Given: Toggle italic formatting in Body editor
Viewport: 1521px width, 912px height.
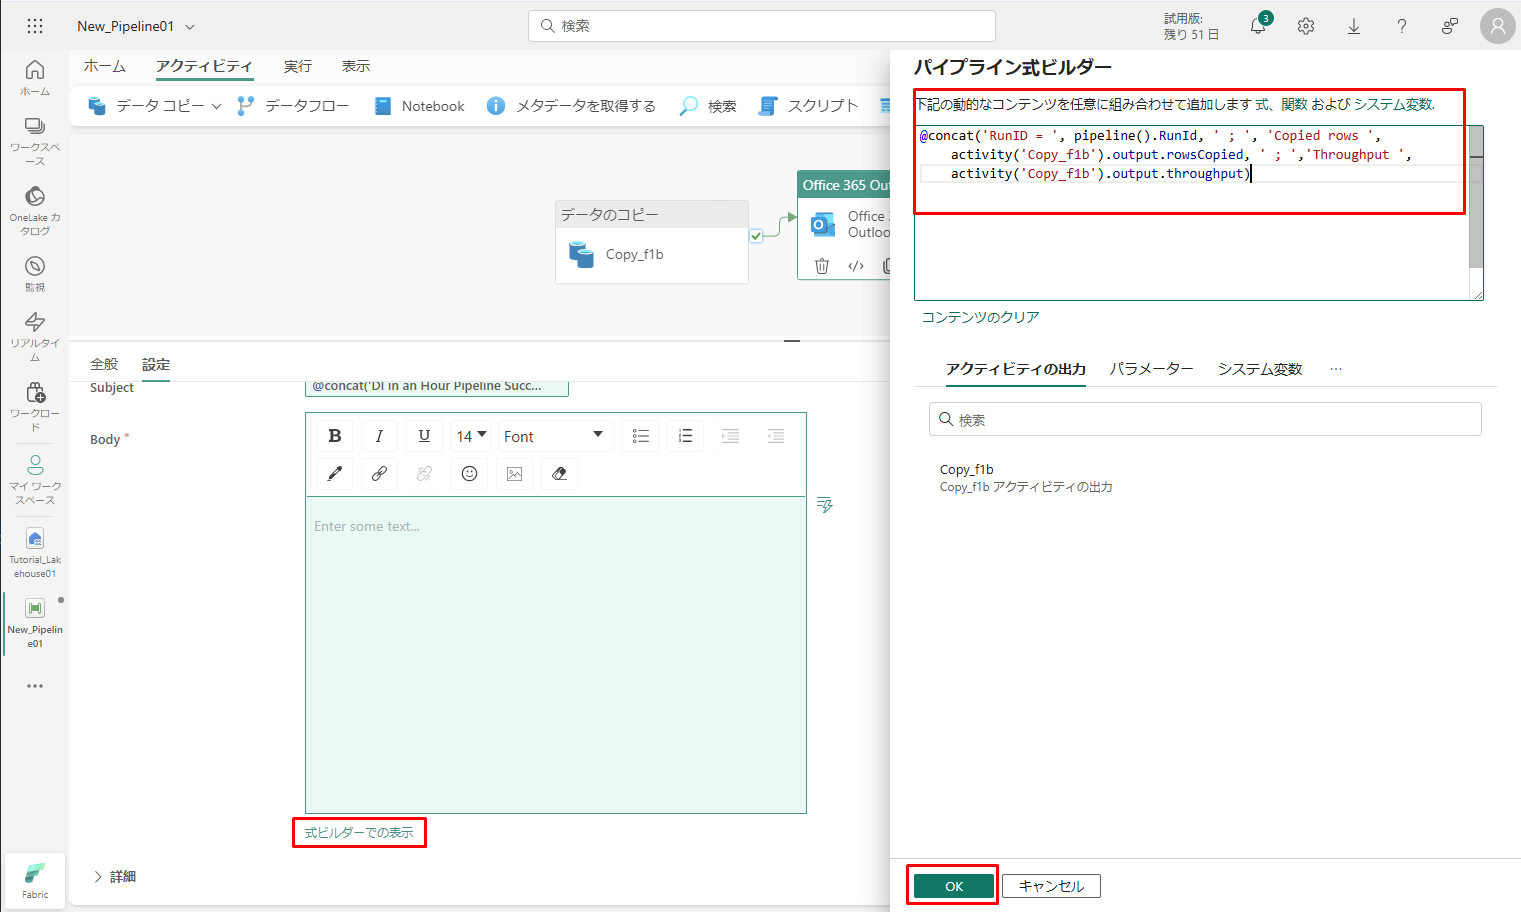Looking at the screenshot, I should [x=379, y=436].
